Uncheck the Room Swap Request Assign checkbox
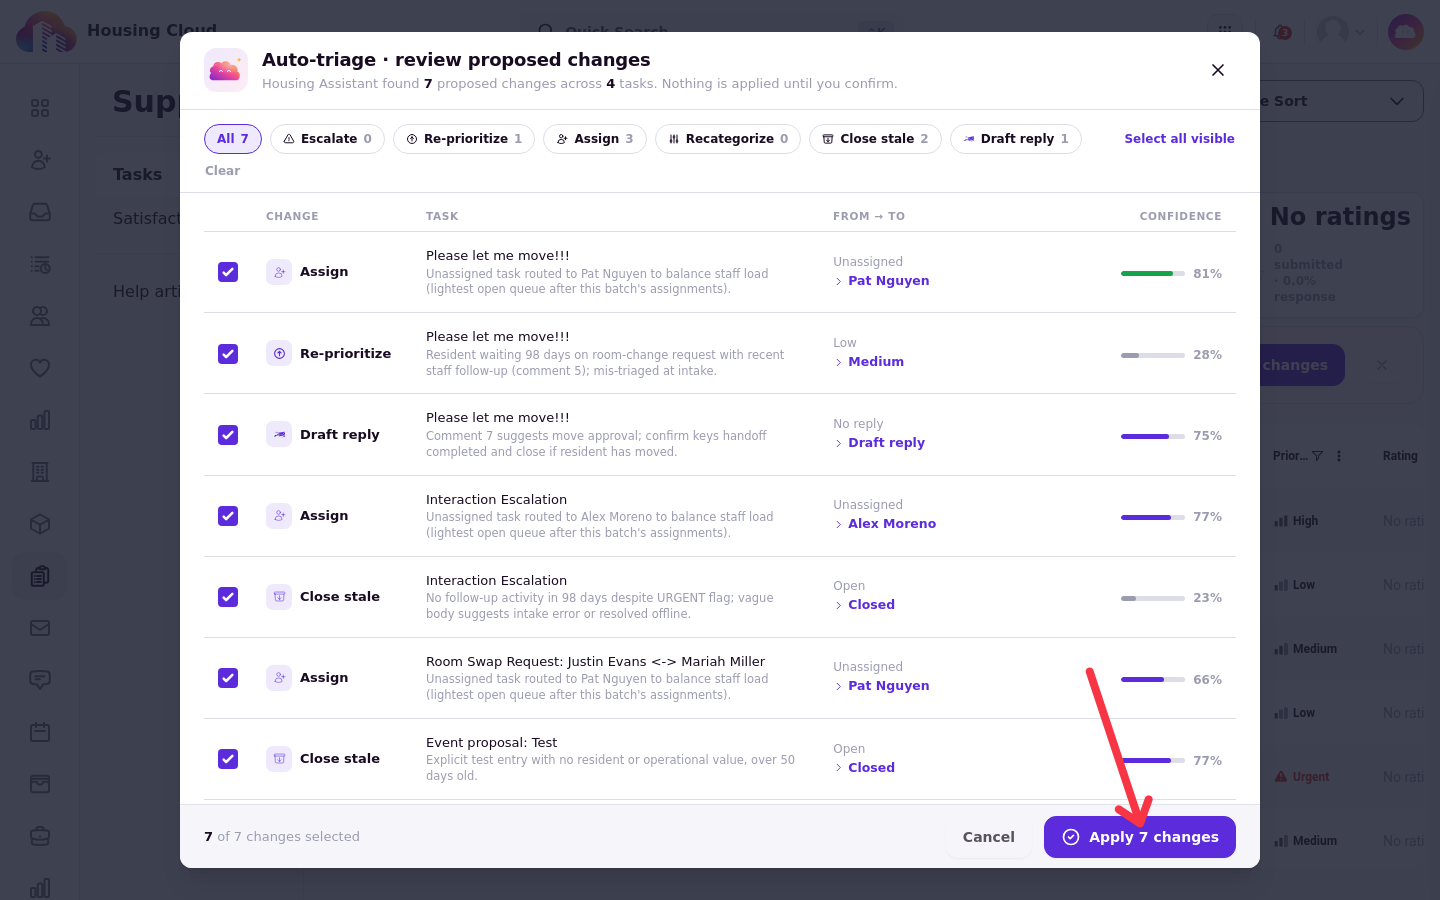Image resolution: width=1440 pixels, height=900 pixels. [x=228, y=678]
